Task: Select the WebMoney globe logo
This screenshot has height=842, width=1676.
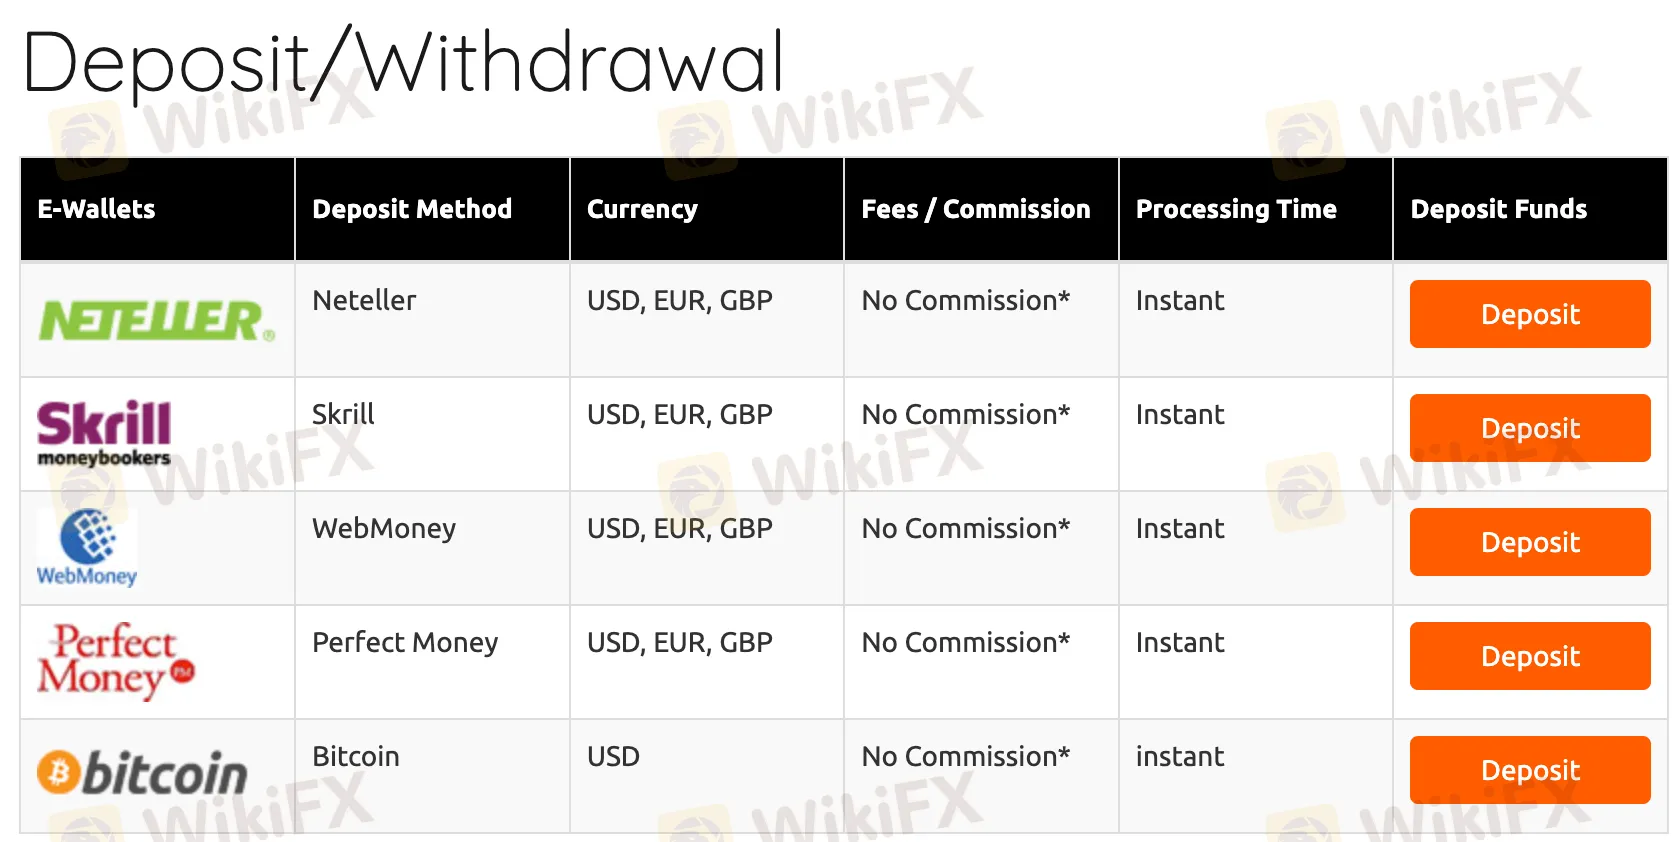Action: click(x=87, y=547)
